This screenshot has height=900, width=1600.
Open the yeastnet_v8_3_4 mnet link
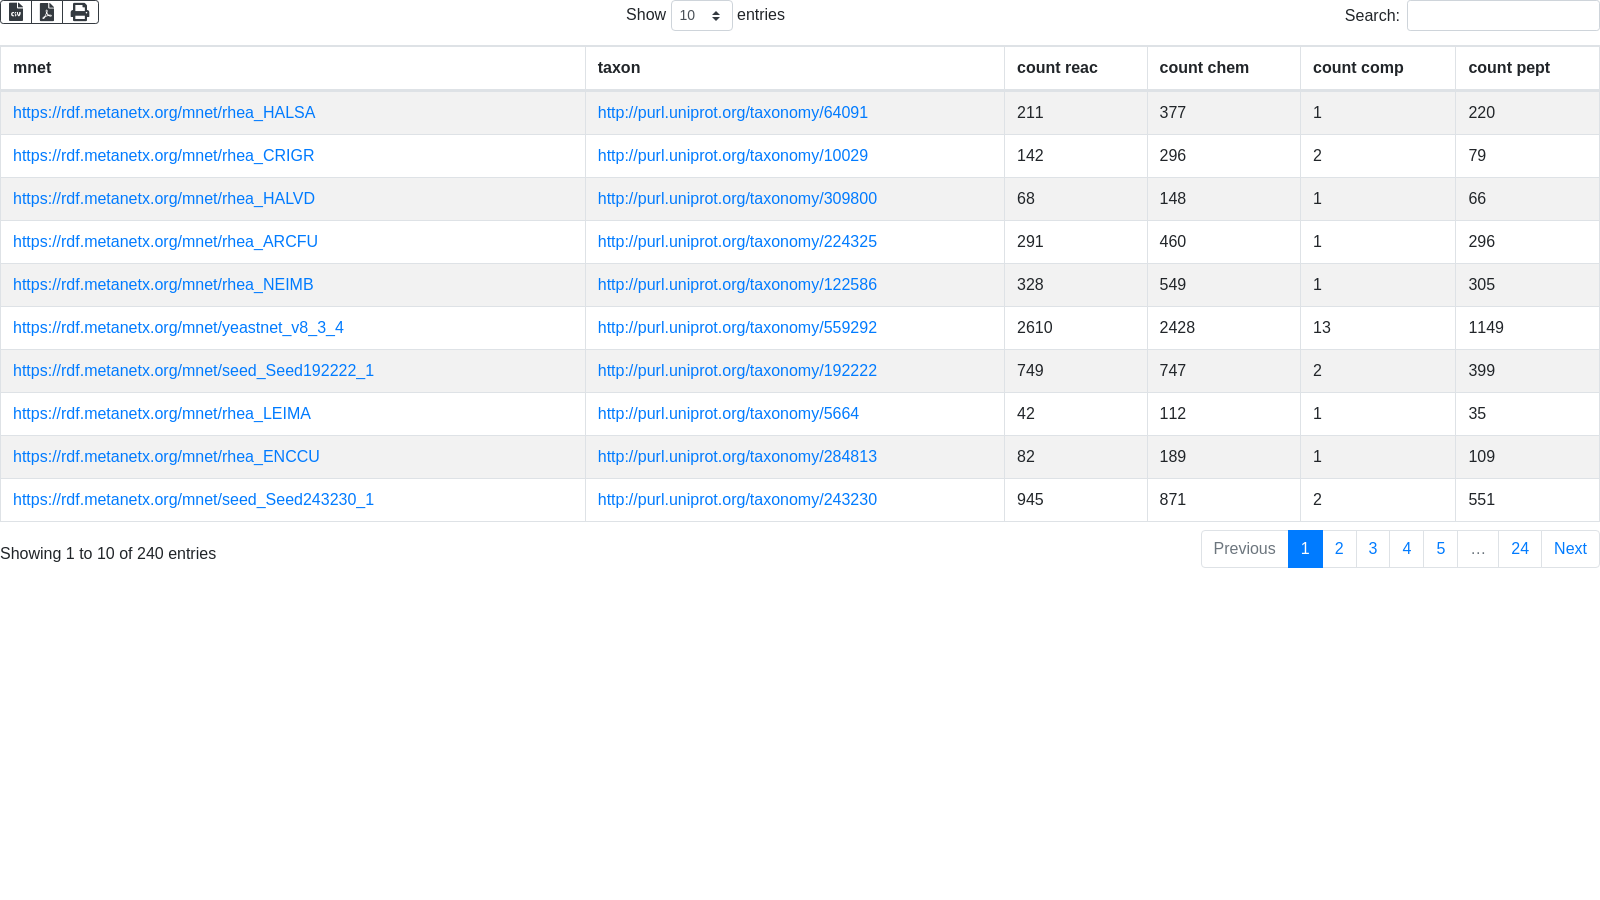[178, 328]
